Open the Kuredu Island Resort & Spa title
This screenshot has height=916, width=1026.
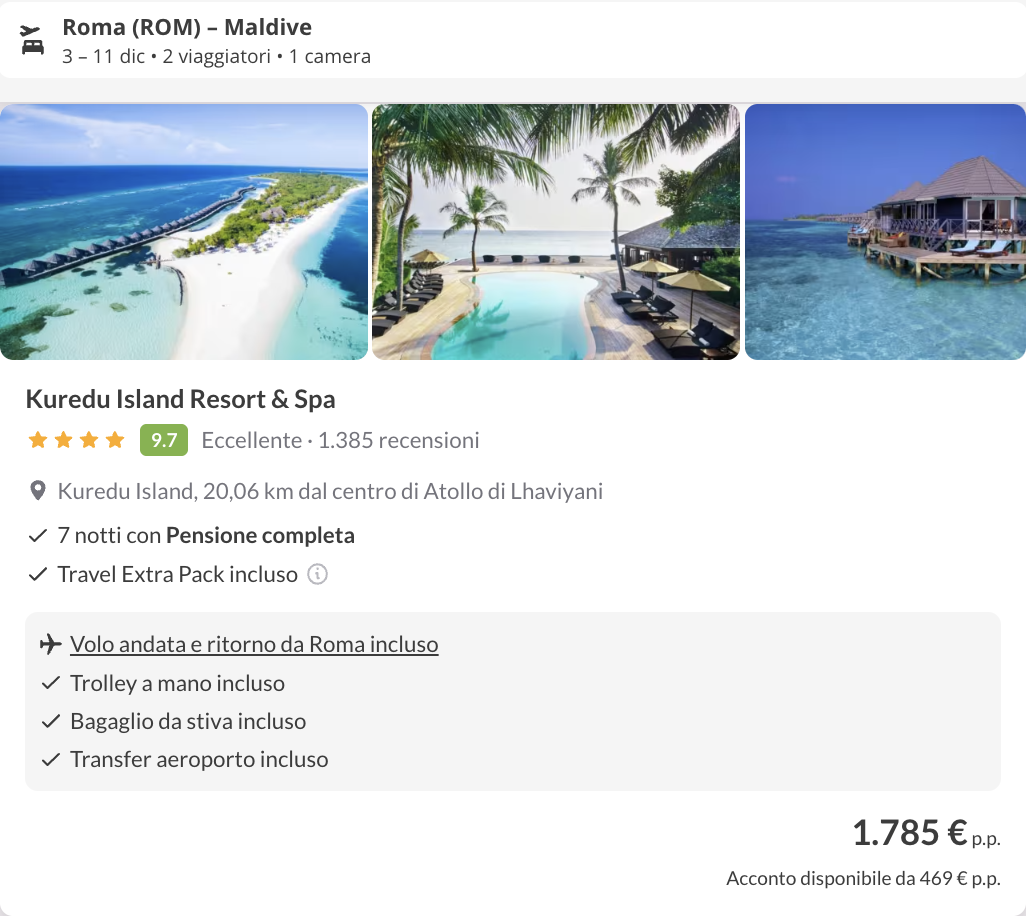click(x=180, y=399)
